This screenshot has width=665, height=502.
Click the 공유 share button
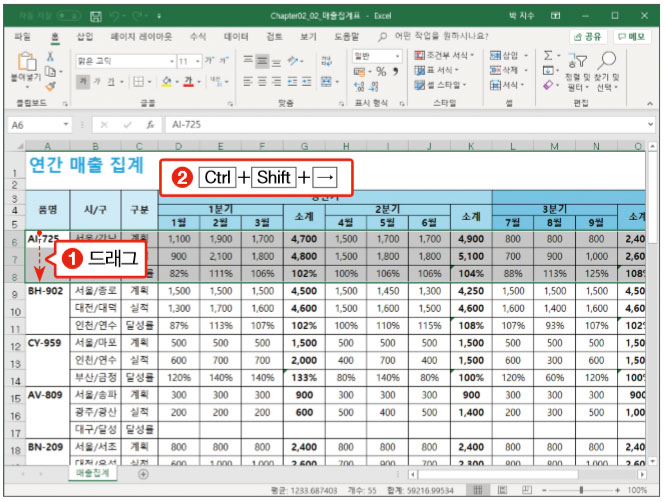tap(588, 37)
